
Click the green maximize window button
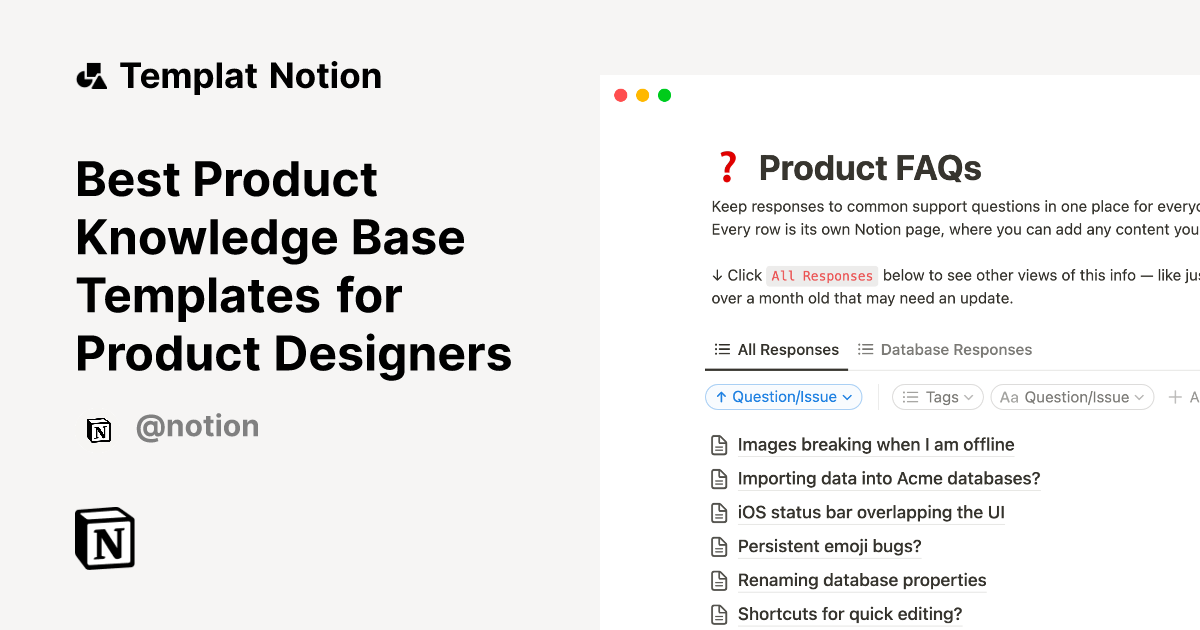click(x=665, y=96)
